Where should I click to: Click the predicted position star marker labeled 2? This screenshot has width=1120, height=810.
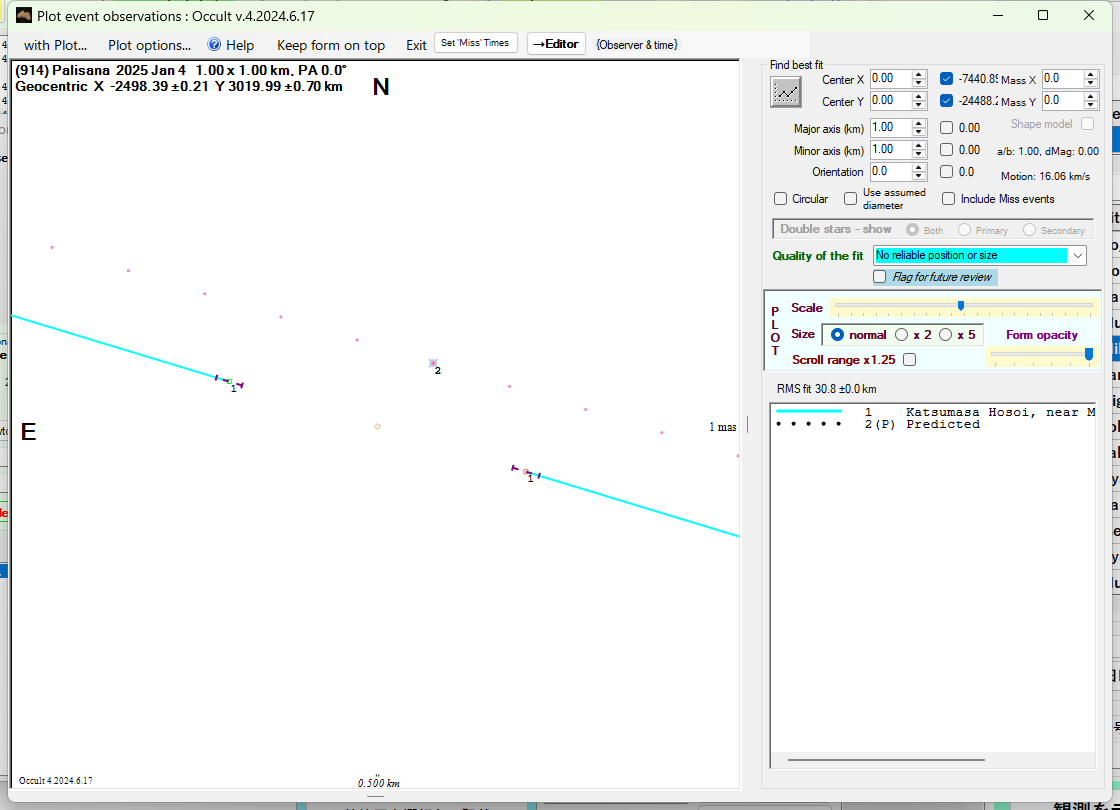pos(433,364)
